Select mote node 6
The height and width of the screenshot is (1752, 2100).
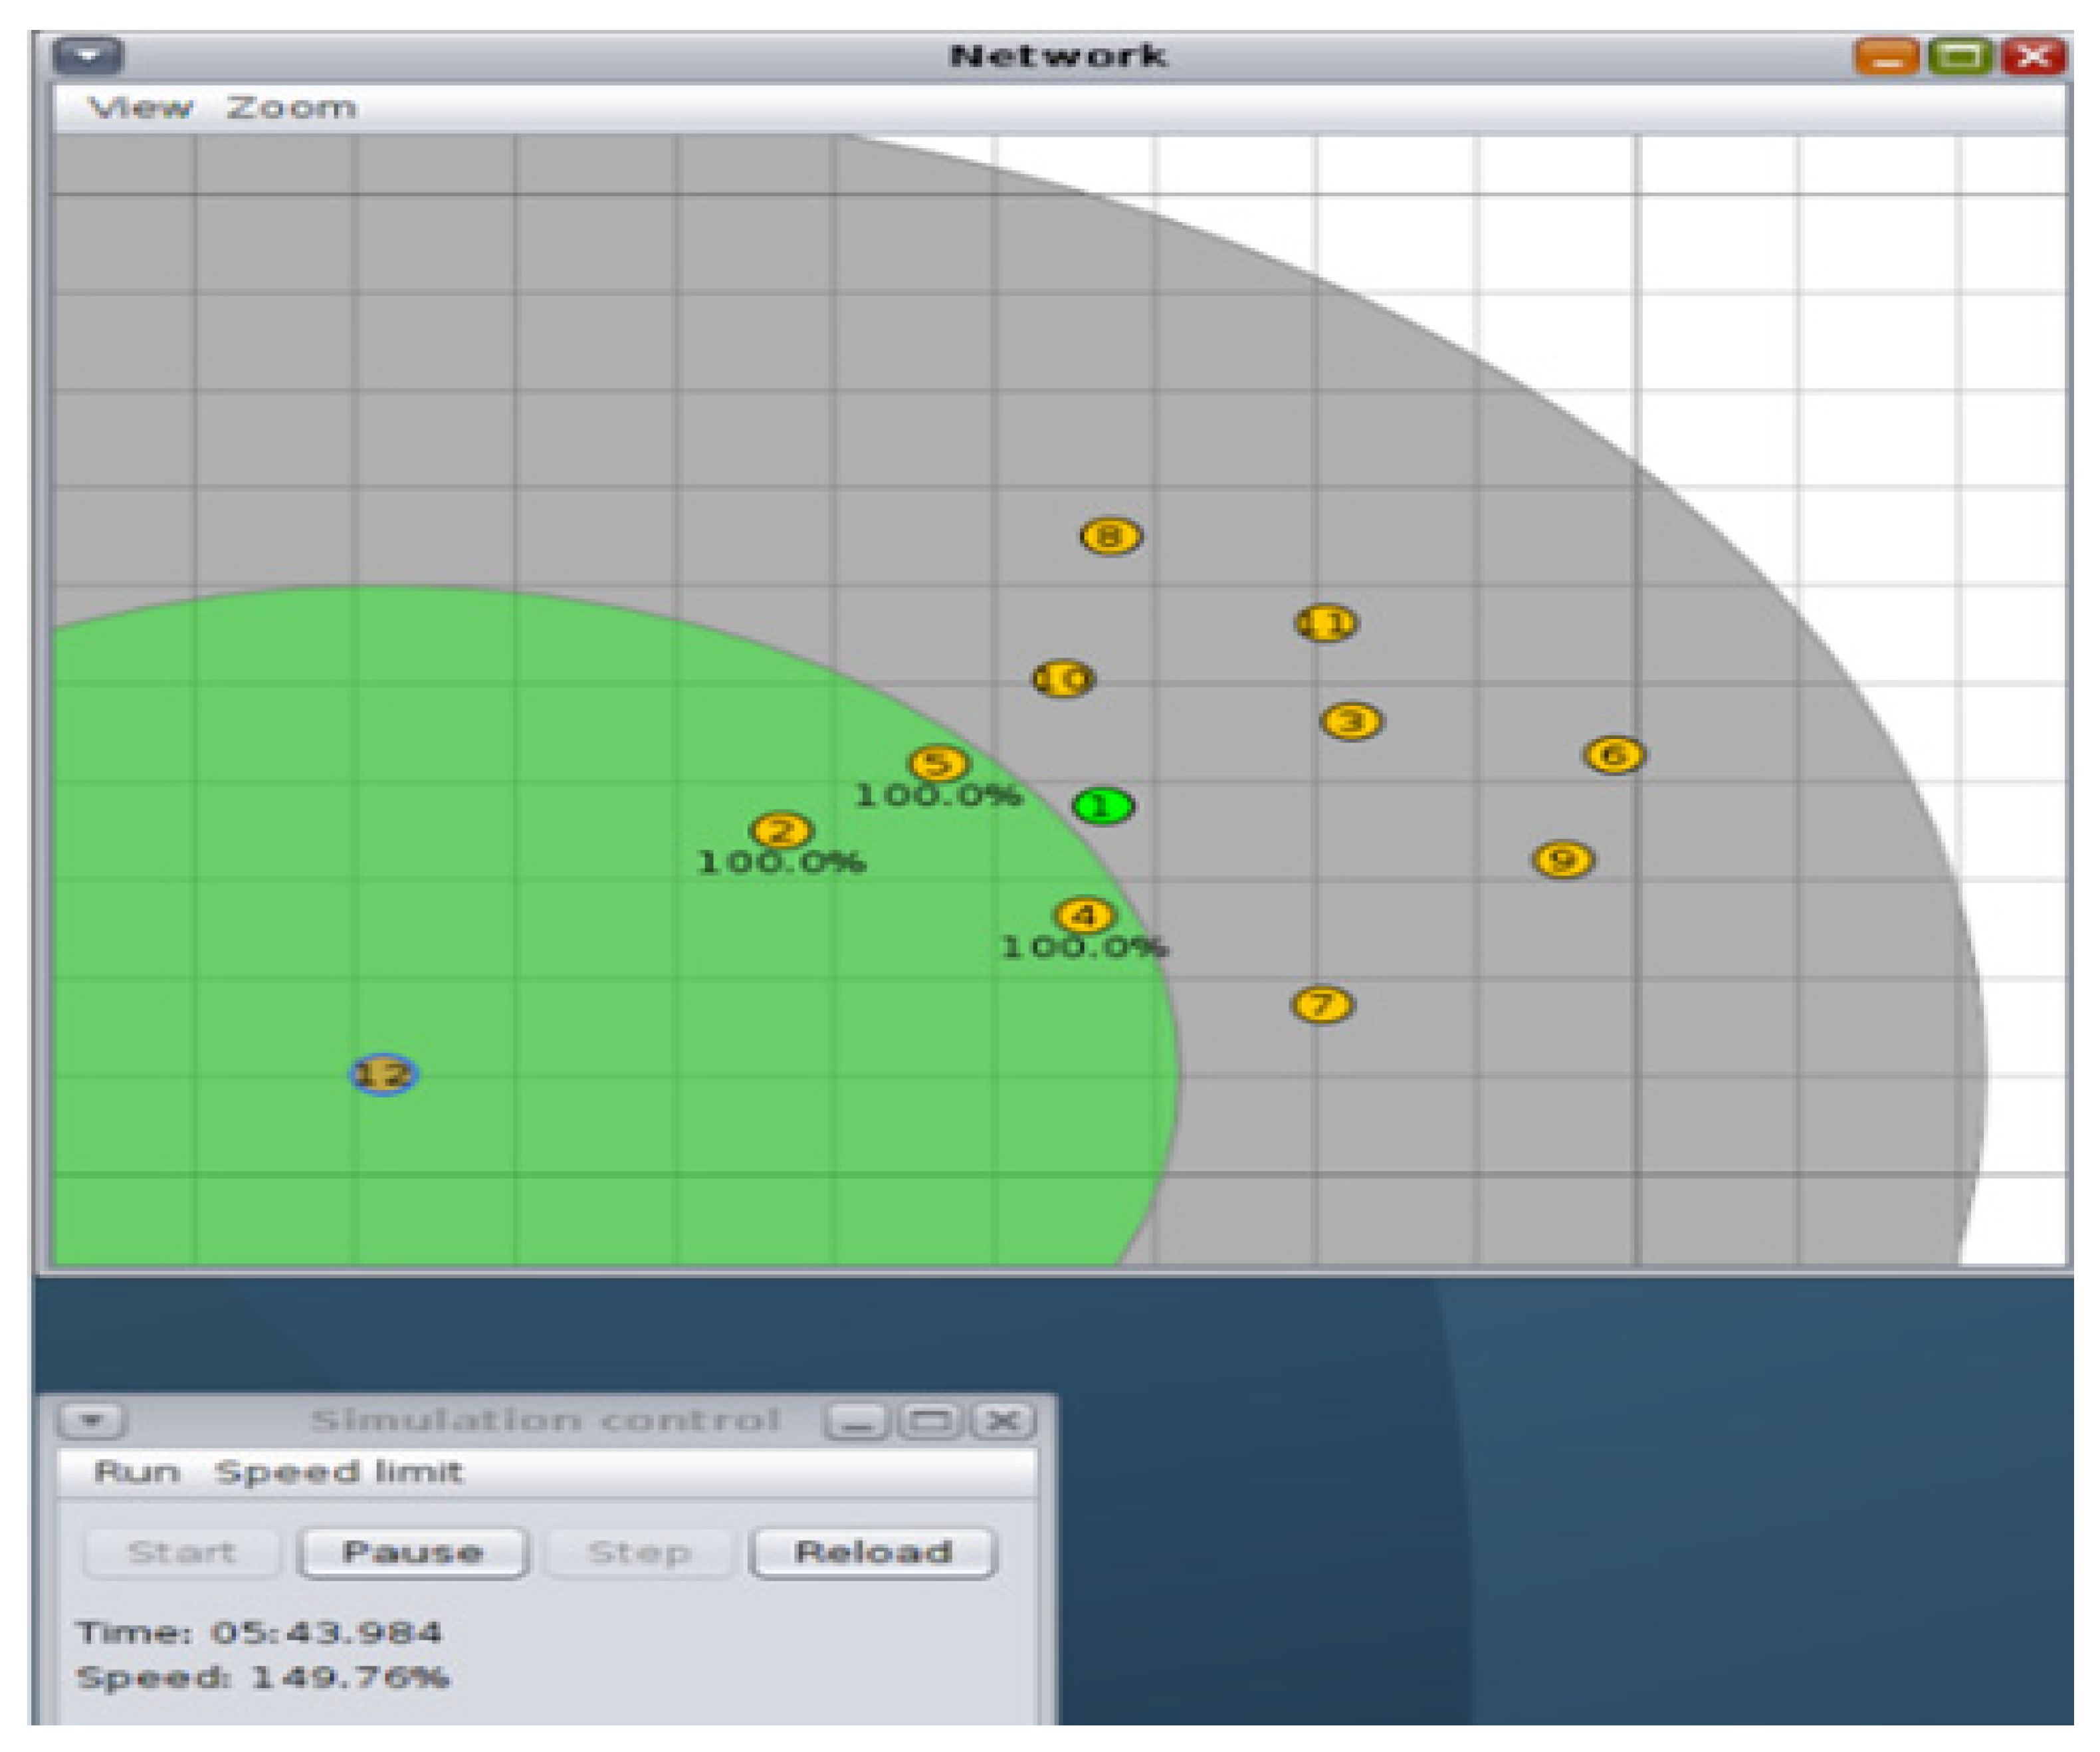click(x=1614, y=755)
